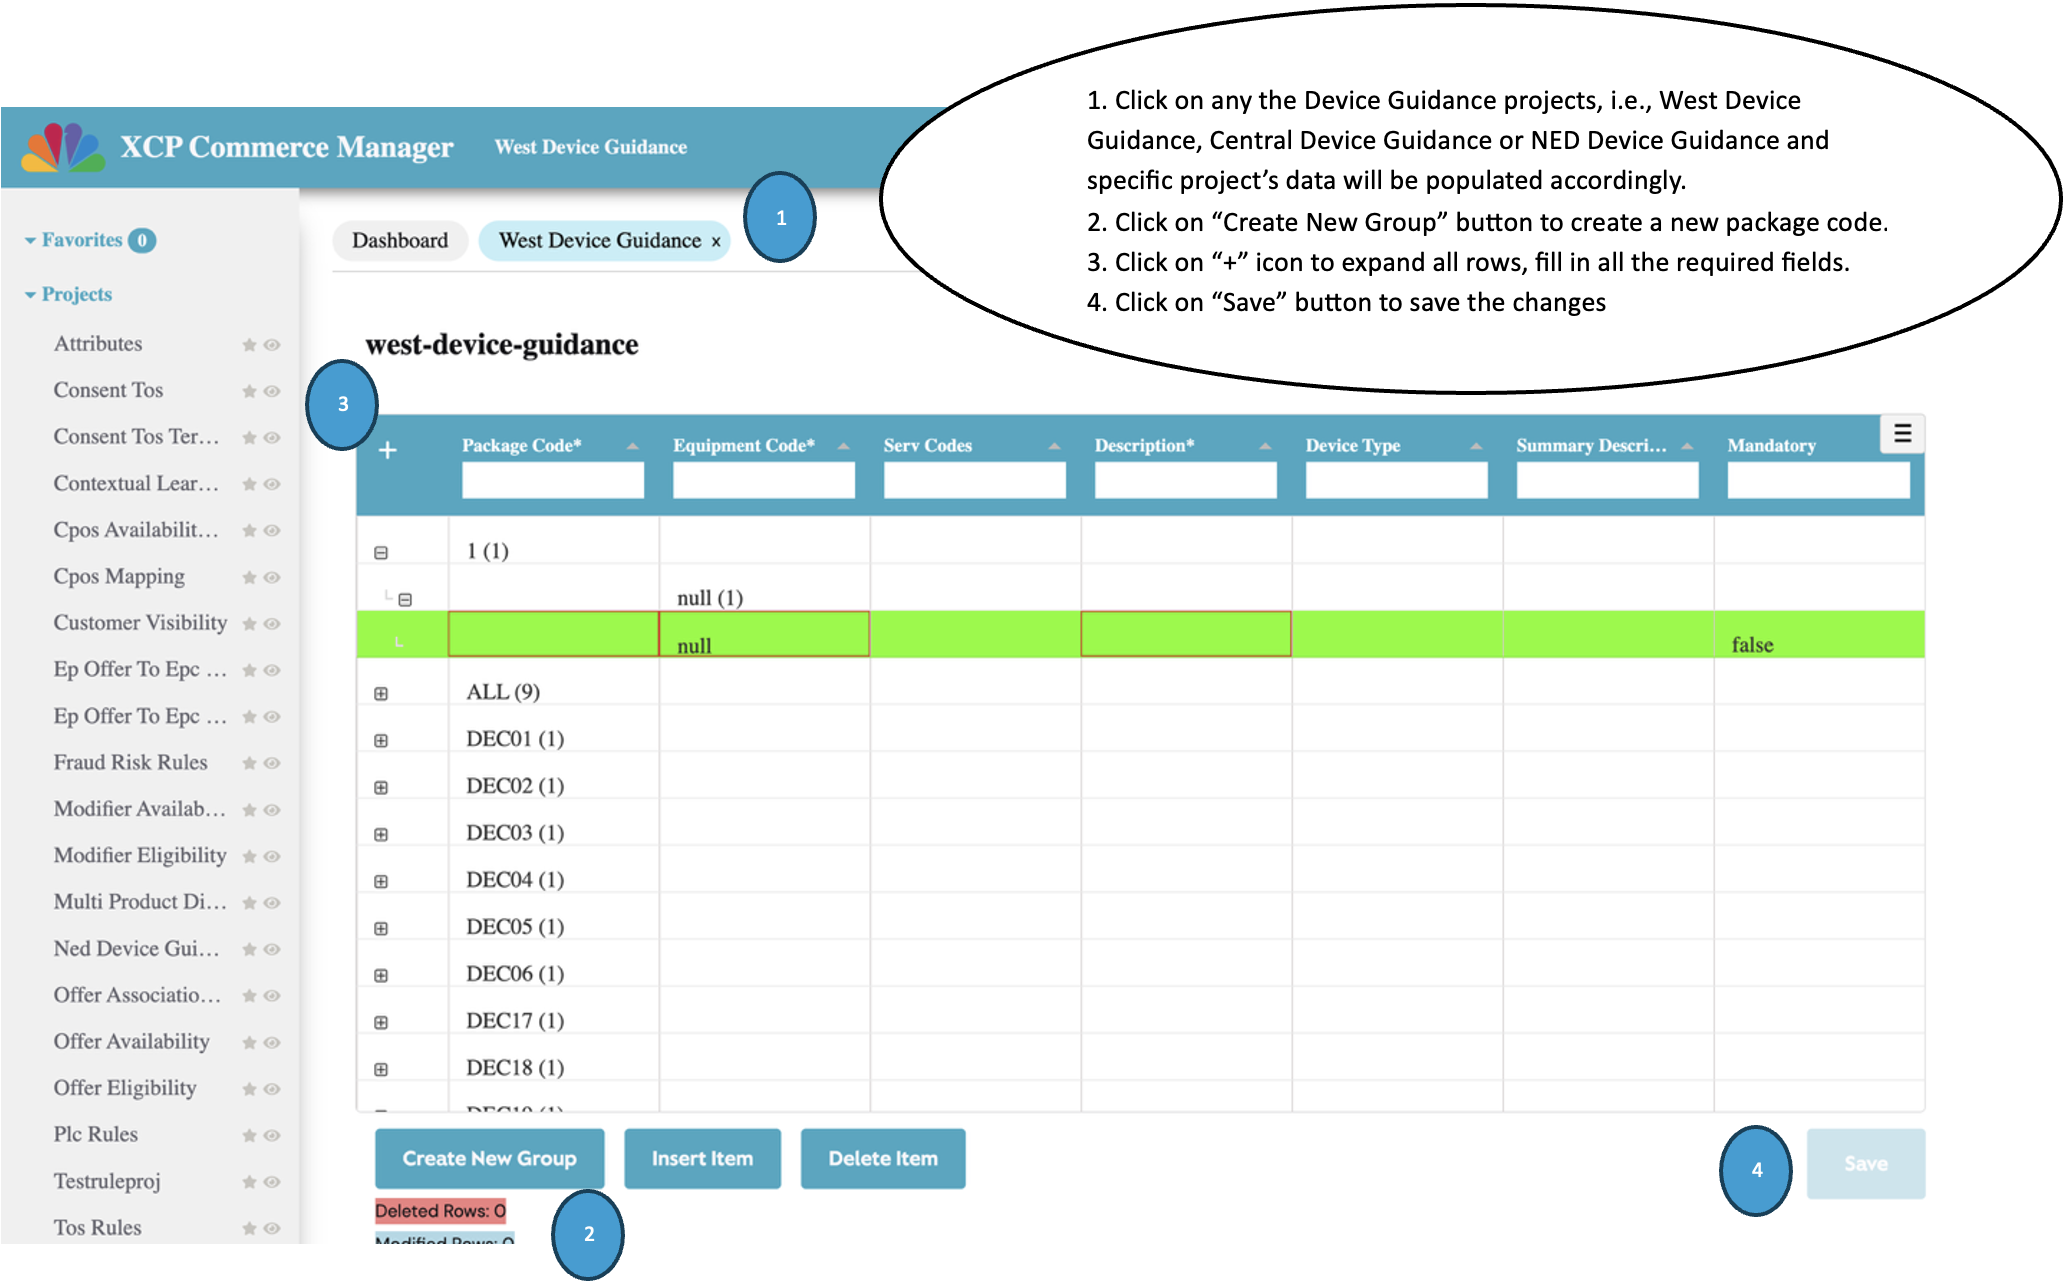Collapse the null (1) subgroup
The height and width of the screenshot is (1285, 2065).
point(405,599)
